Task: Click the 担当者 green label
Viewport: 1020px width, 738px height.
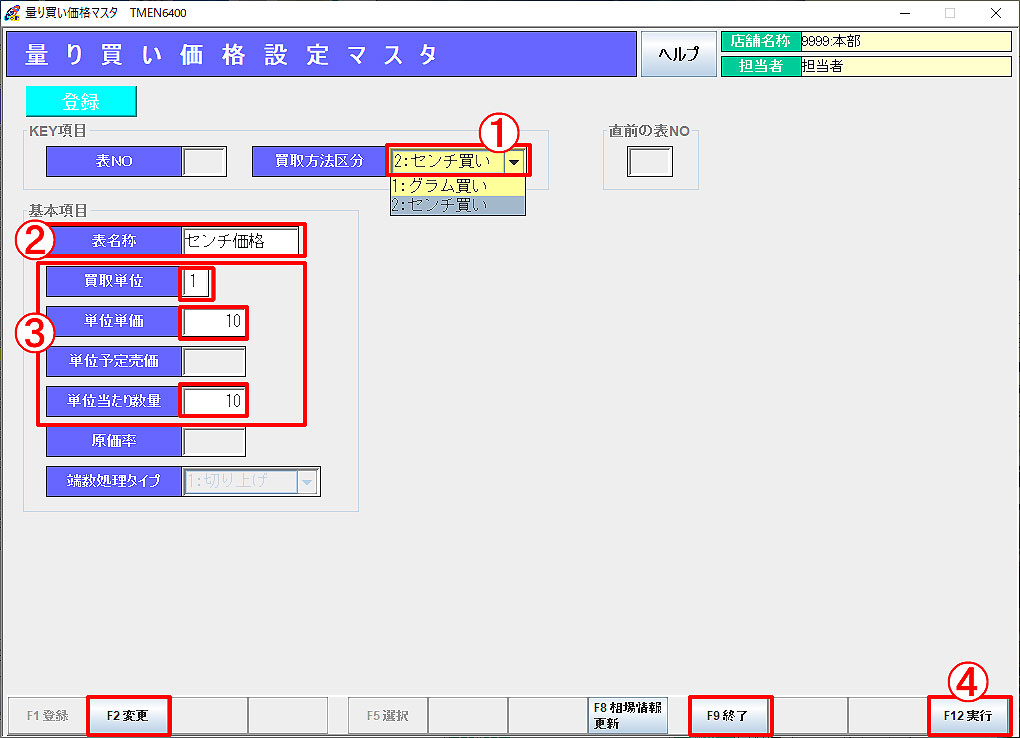Action: point(760,66)
